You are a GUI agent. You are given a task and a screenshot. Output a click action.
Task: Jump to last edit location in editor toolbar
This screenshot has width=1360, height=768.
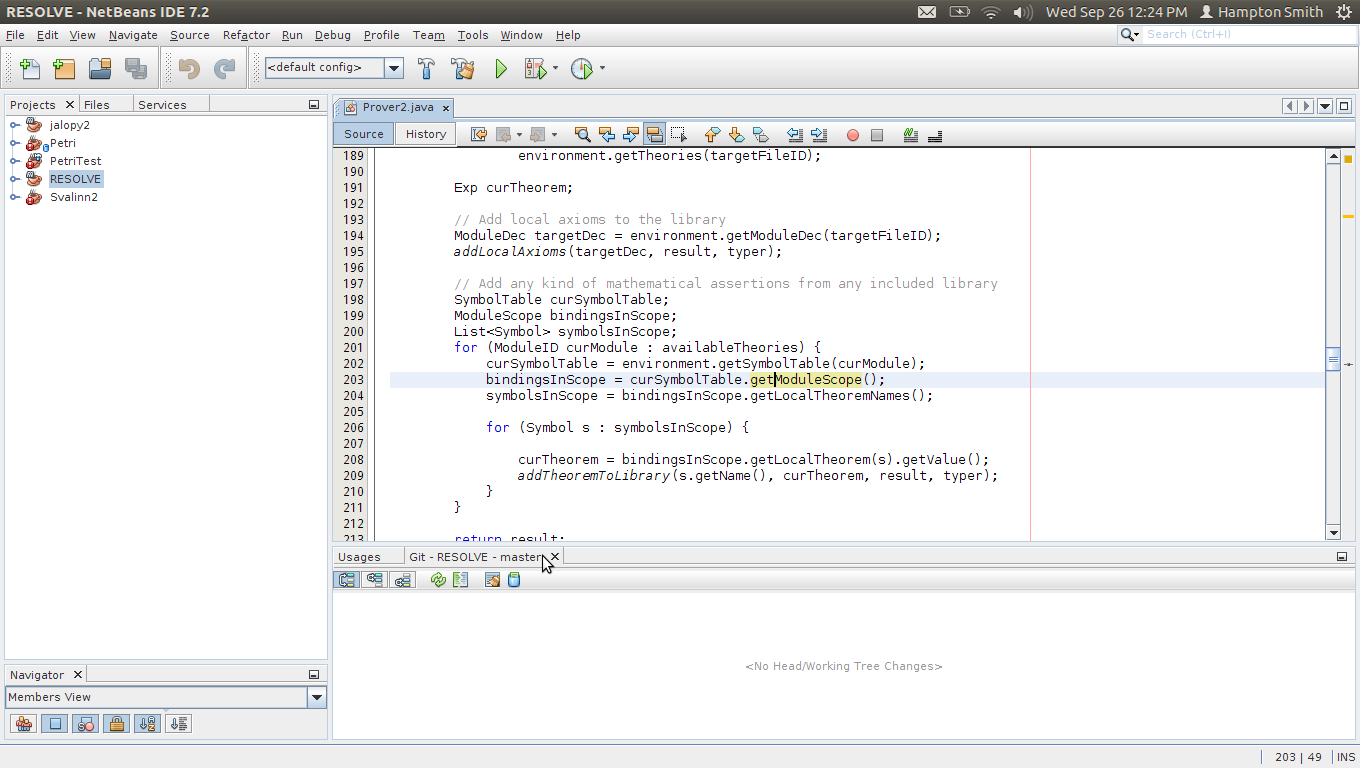click(x=479, y=135)
